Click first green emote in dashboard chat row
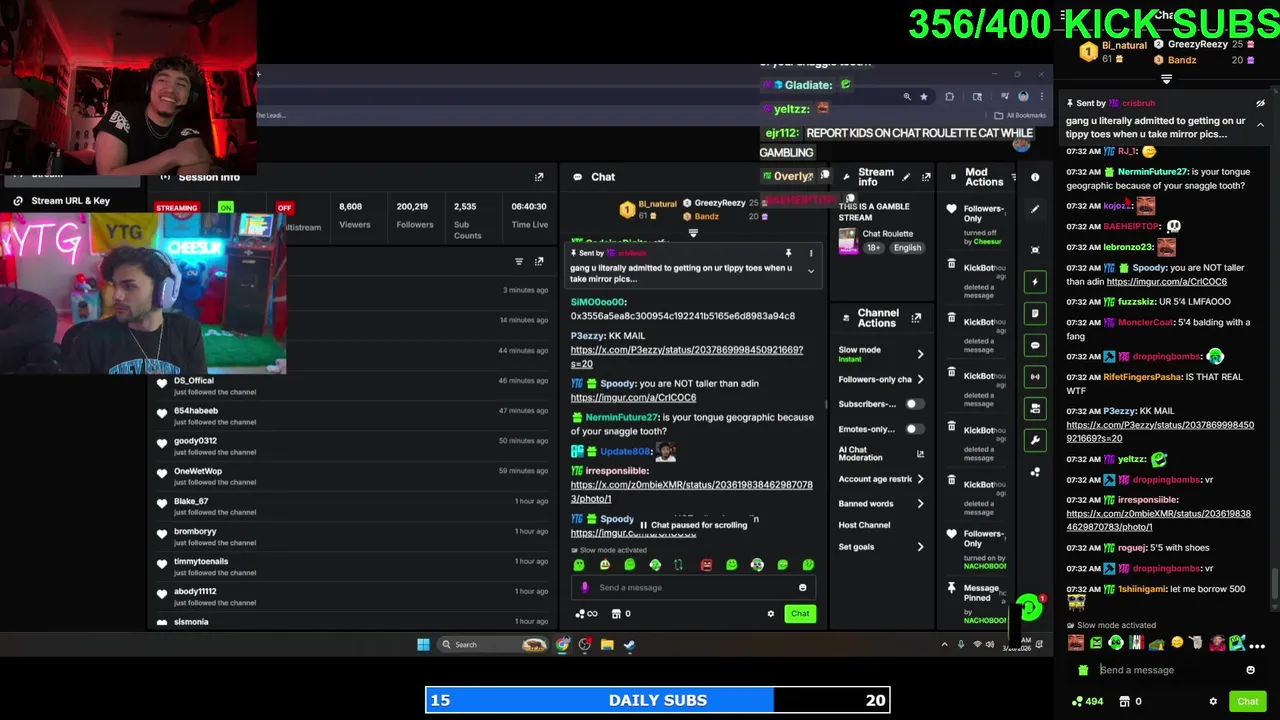This screenshot has height=720, width=1280. (x=578, y=566)
